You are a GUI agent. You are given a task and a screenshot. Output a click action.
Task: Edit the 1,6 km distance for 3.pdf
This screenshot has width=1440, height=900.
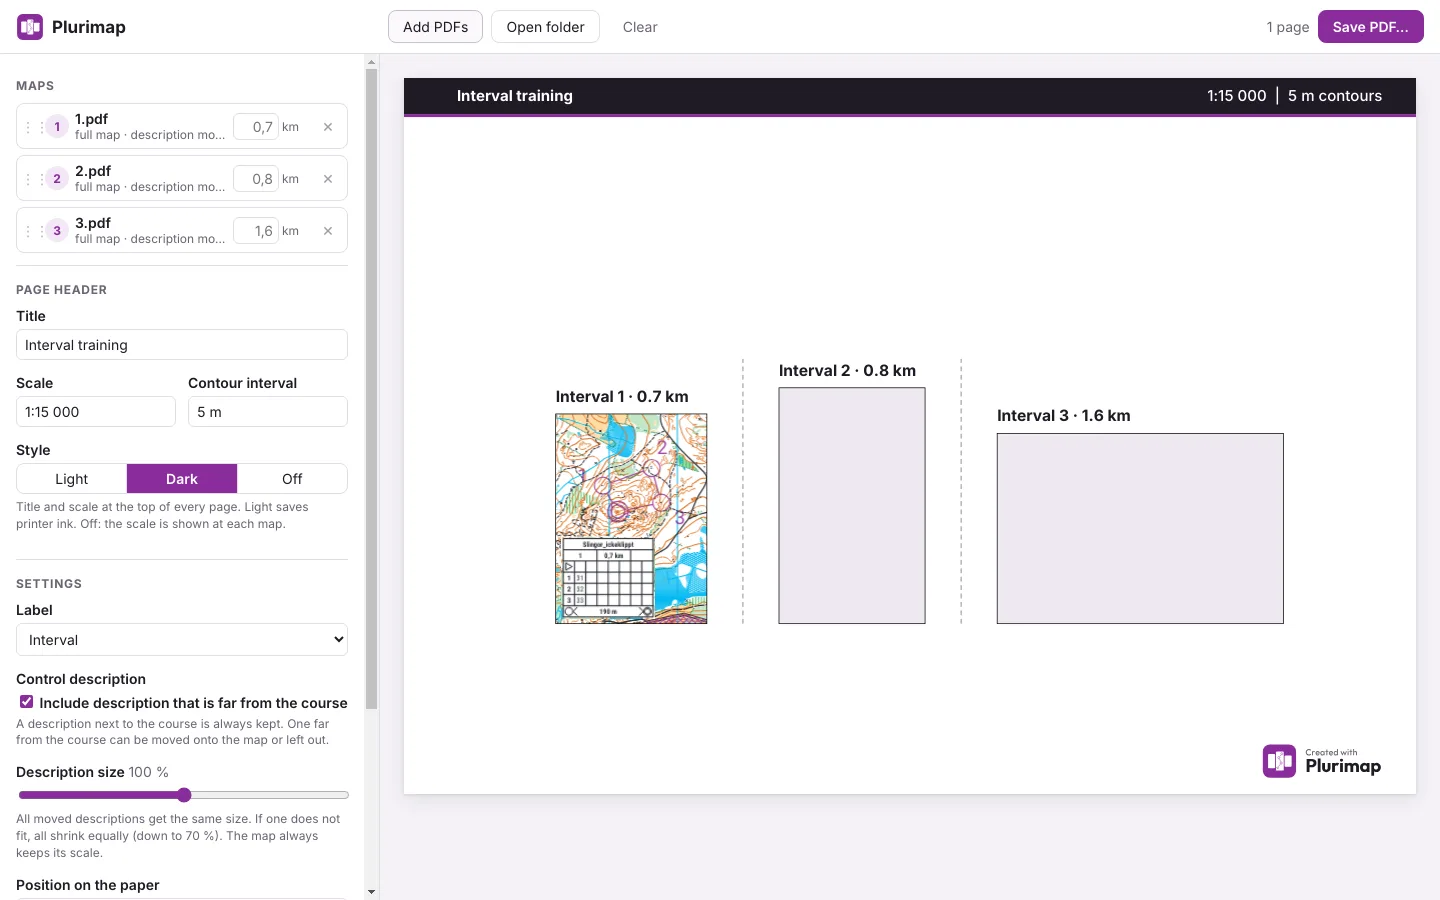(x=256, y=231)
